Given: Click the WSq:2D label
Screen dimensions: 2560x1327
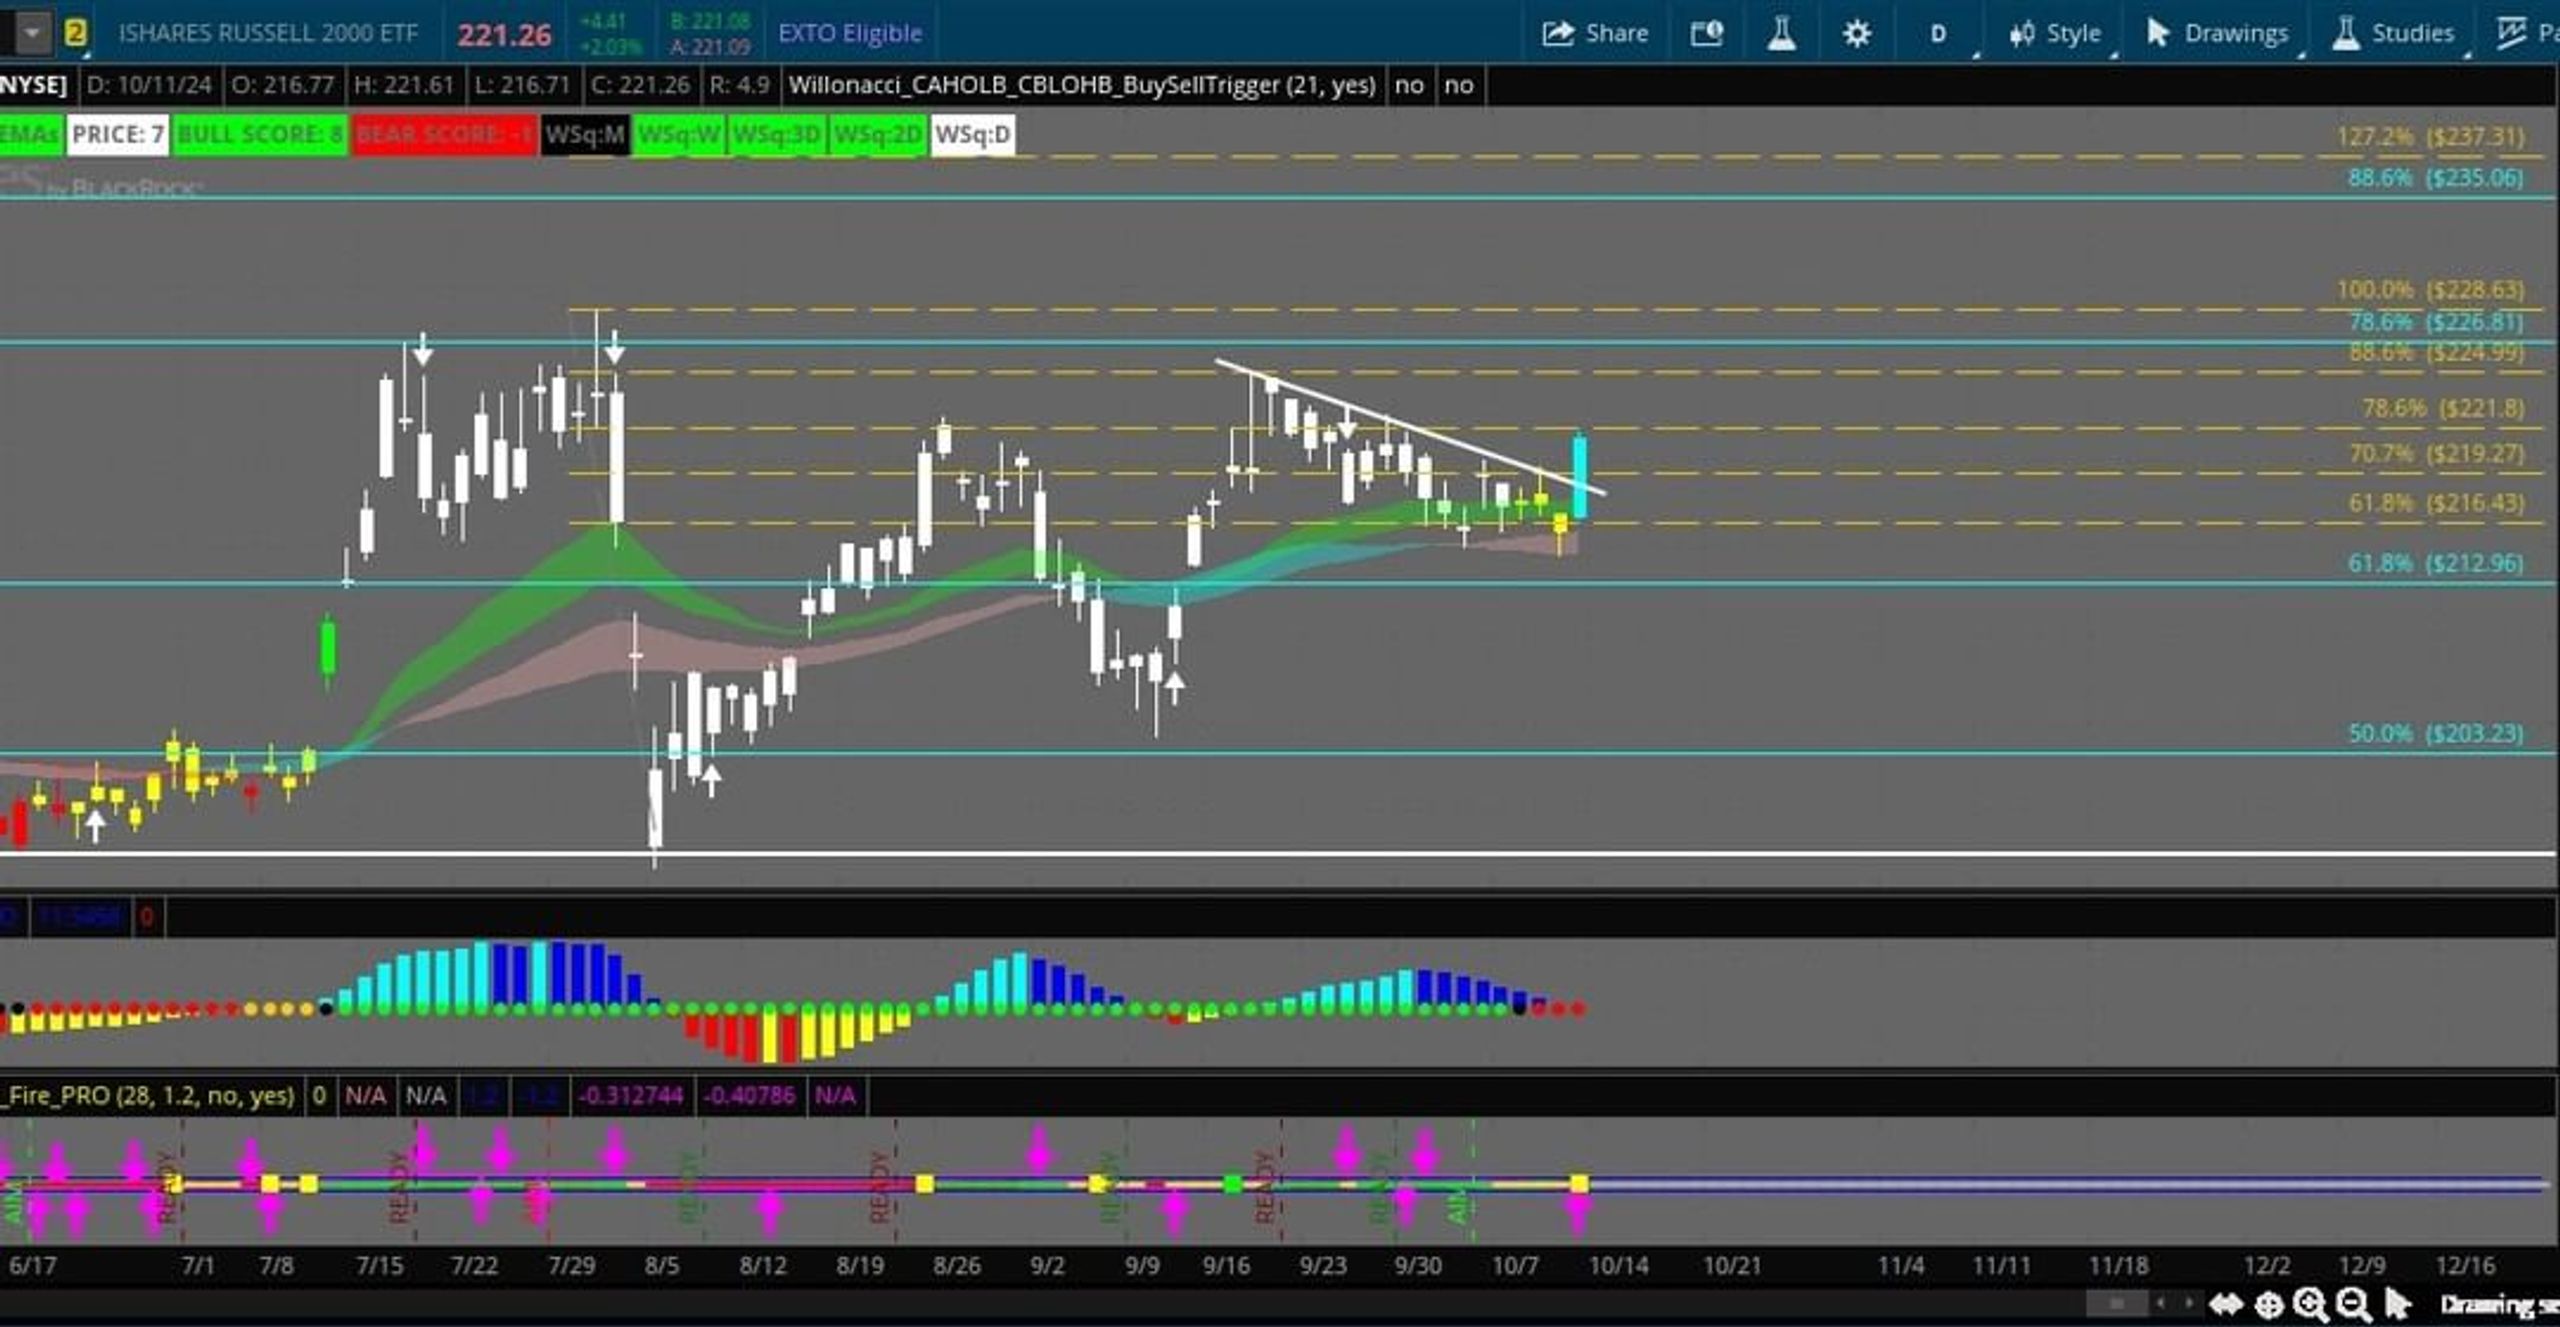Looking at the screenshot, I should [877, 134].
